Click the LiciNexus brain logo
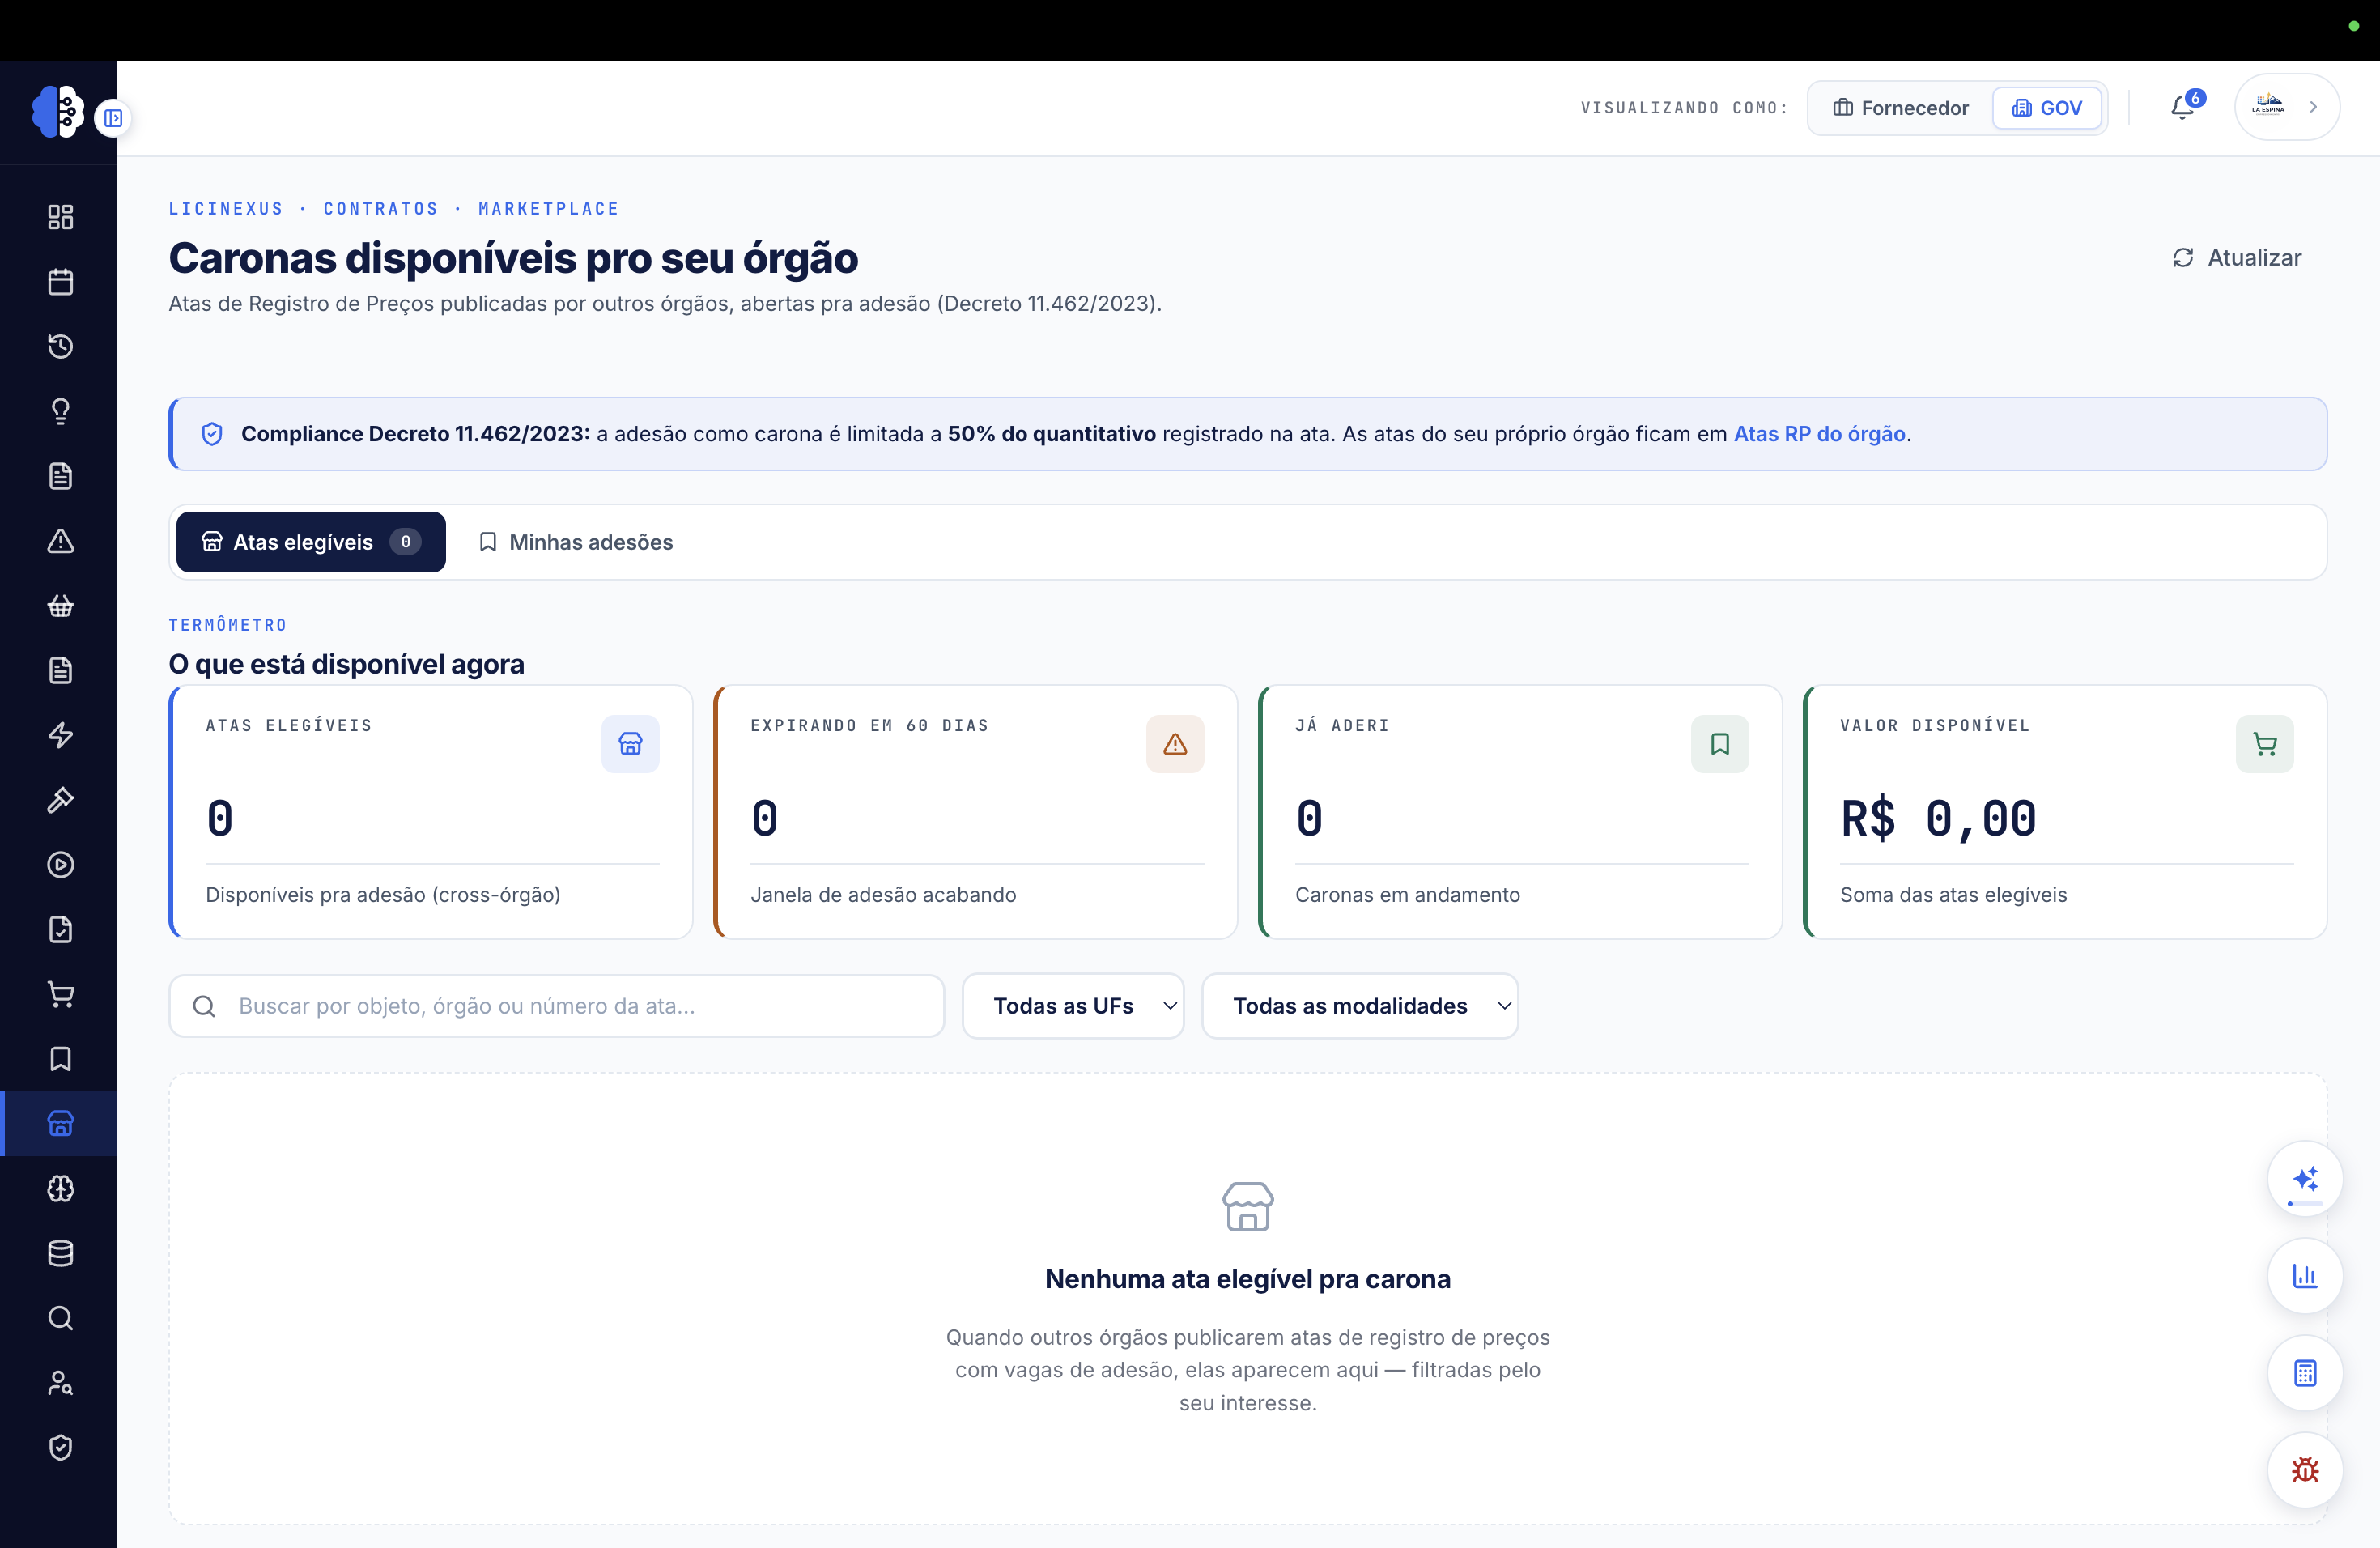Screen dimensions: 2380x1548 tap(58, 111)
